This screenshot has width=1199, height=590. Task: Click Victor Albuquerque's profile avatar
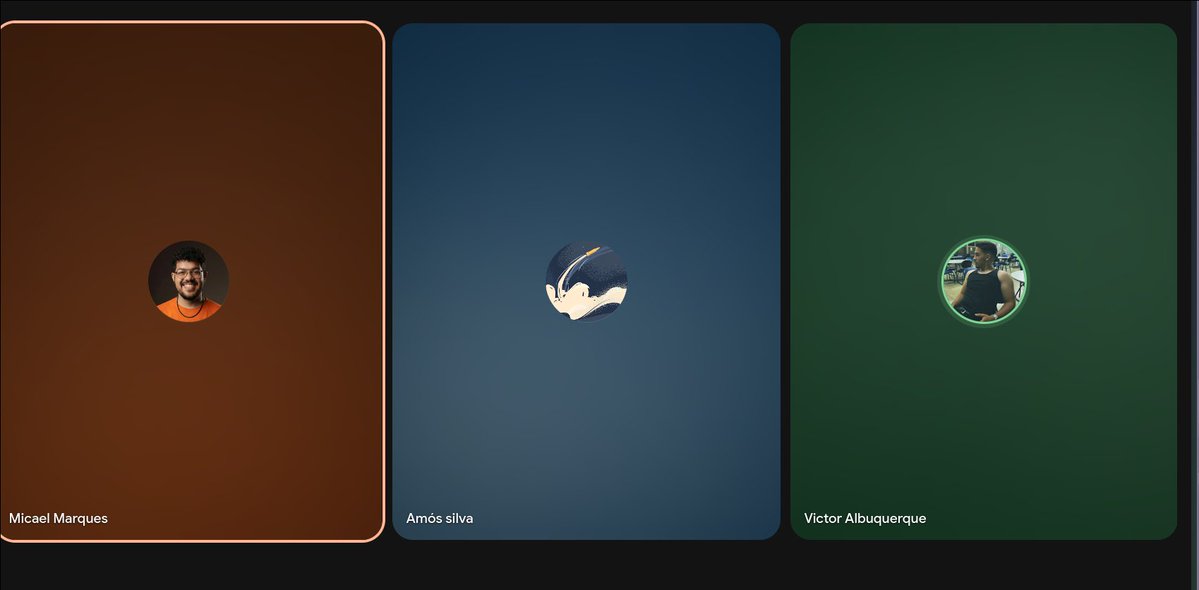pyautogui.click(x=983, y=281)
